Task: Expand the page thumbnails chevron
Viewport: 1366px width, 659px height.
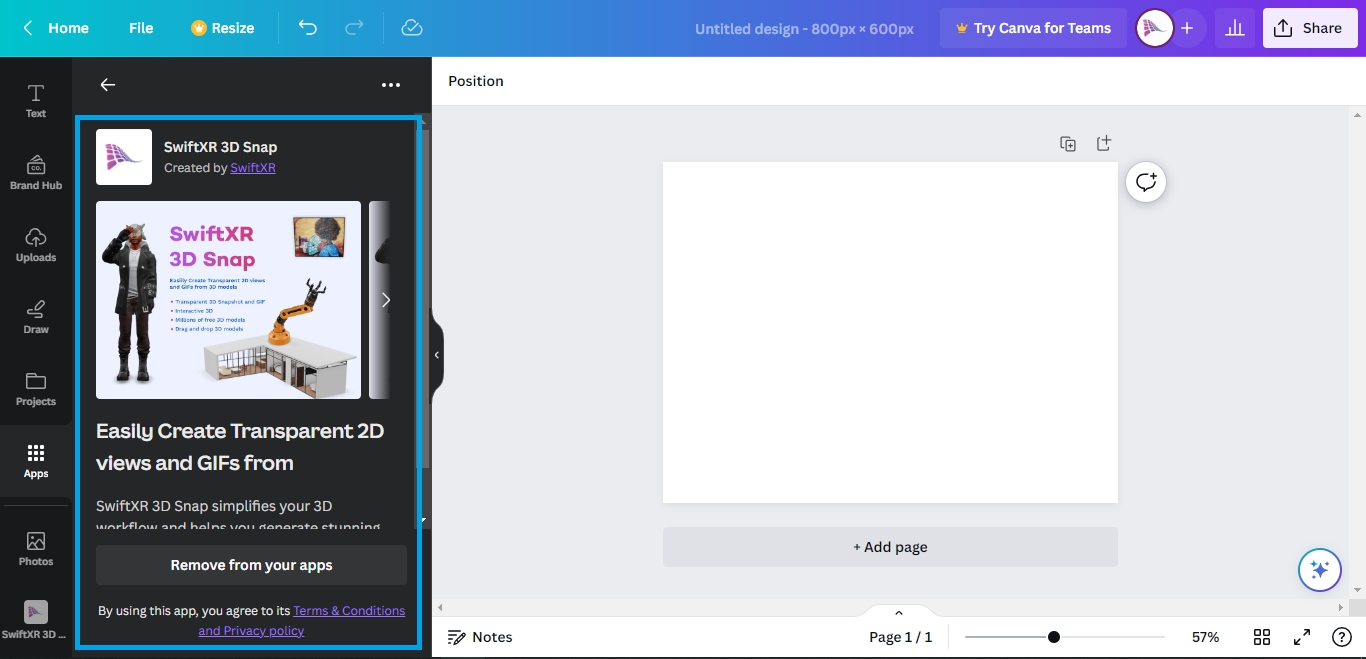Action: 898,613
